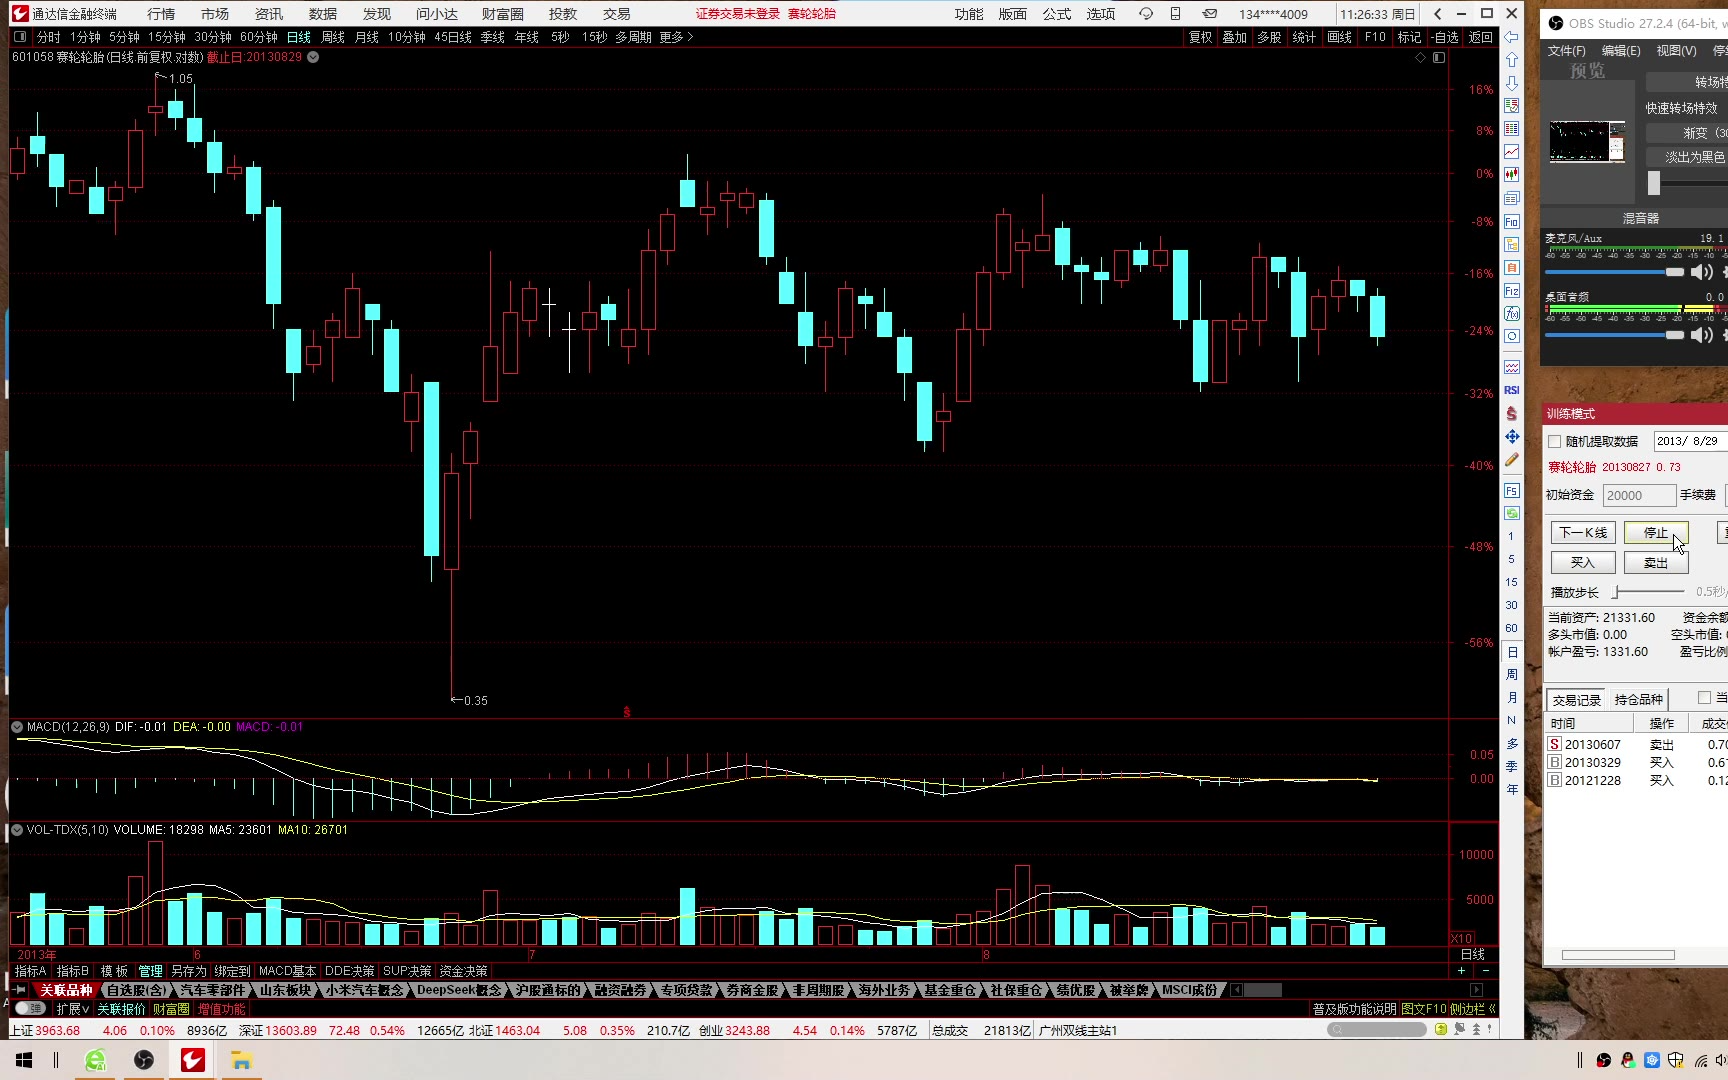The height and width of the screenshot is (1080, 1728).
Task: Click the 自选股(含) sector tab
Action: [x=136, y=990]
